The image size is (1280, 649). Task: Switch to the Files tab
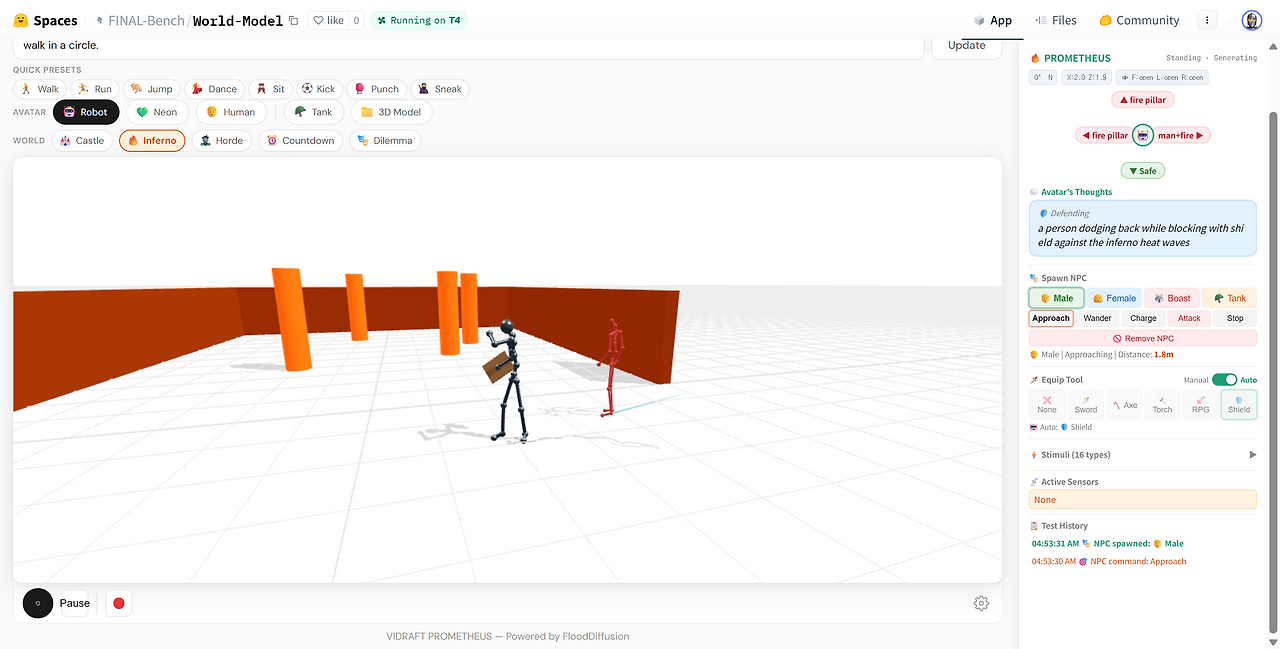(1056, 20)
